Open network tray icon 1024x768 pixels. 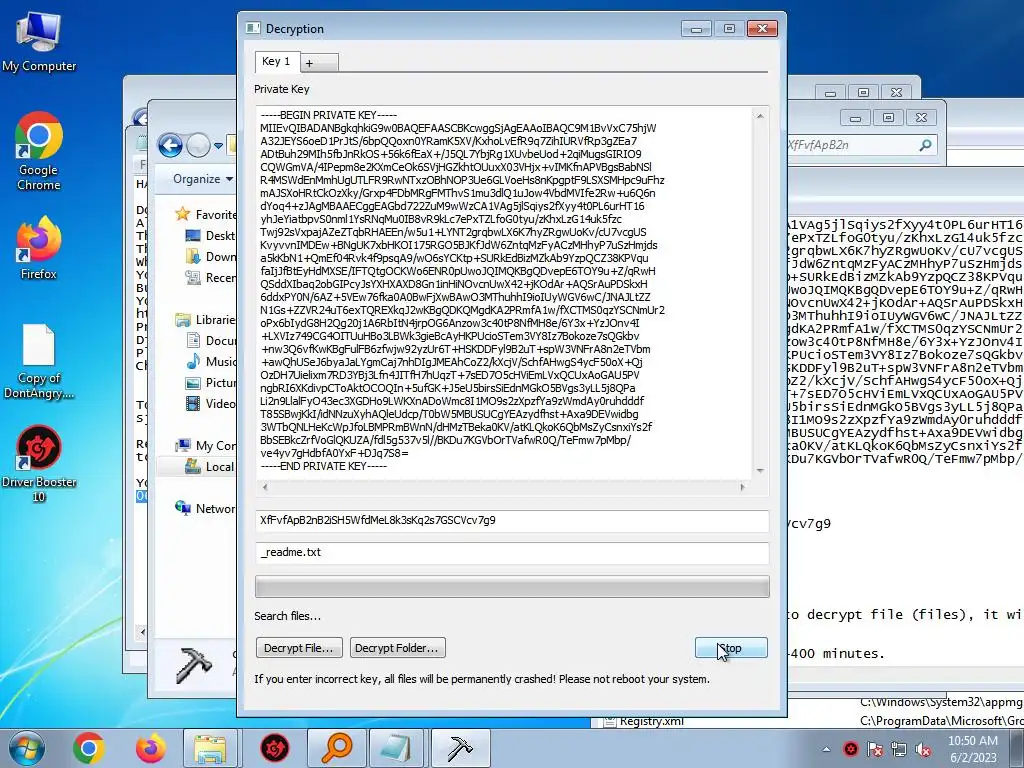tap(899, 749)
